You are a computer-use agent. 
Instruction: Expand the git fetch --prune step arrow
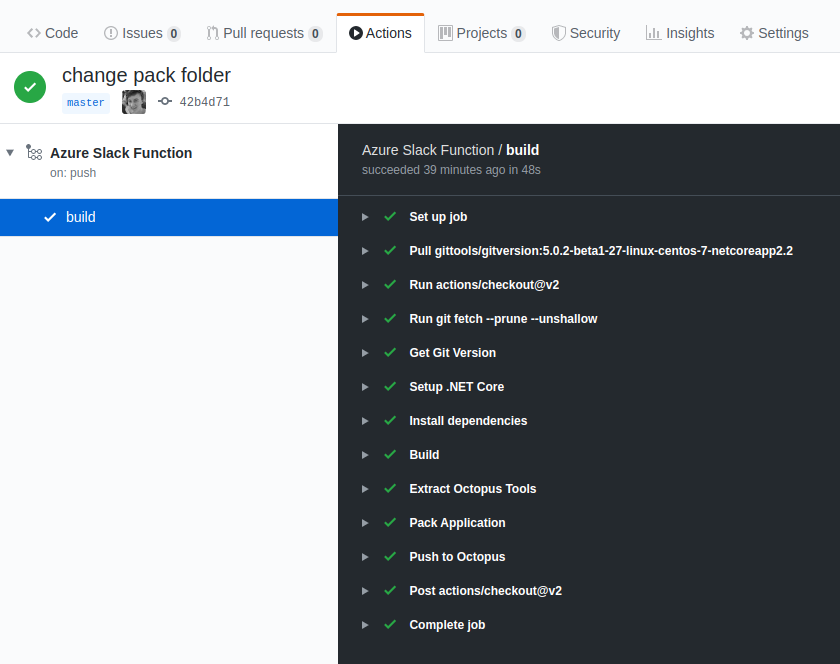coord(365,319)
